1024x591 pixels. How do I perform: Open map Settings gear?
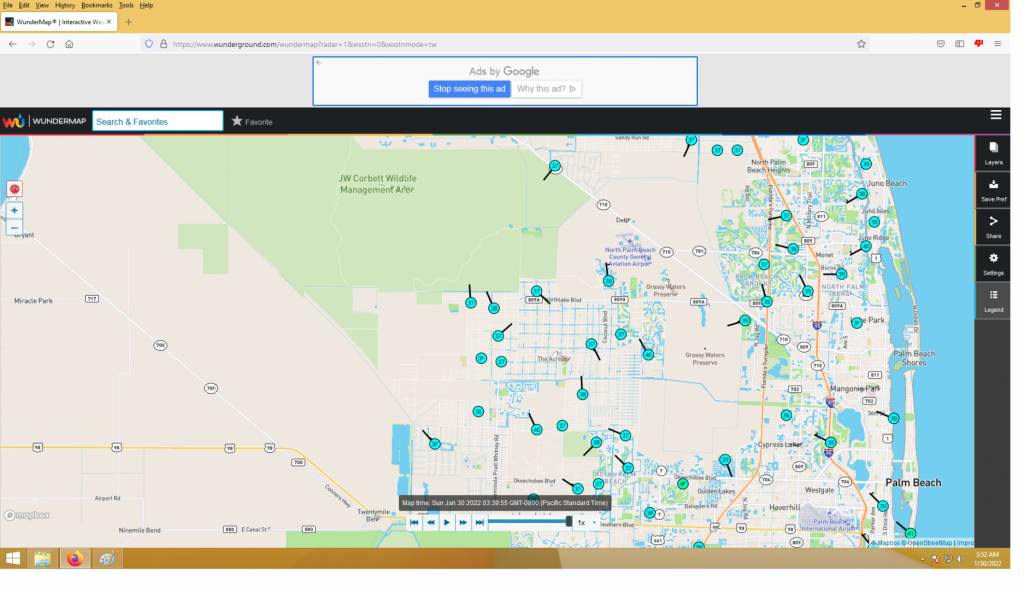993,263
